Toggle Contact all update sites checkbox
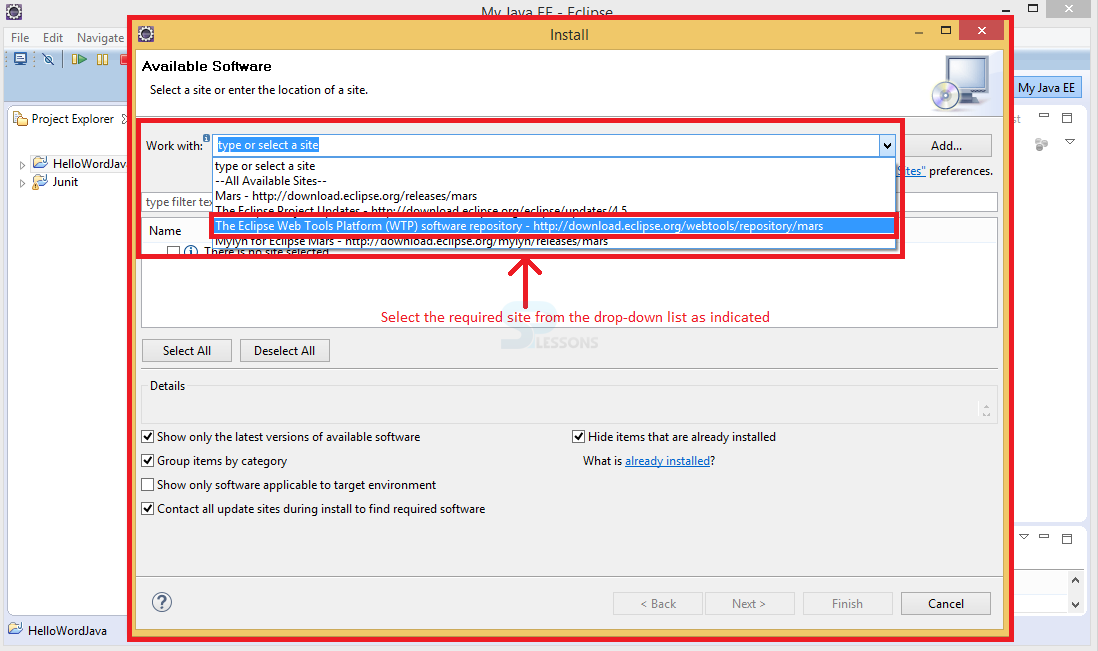1098x651 pixels. 148,509
